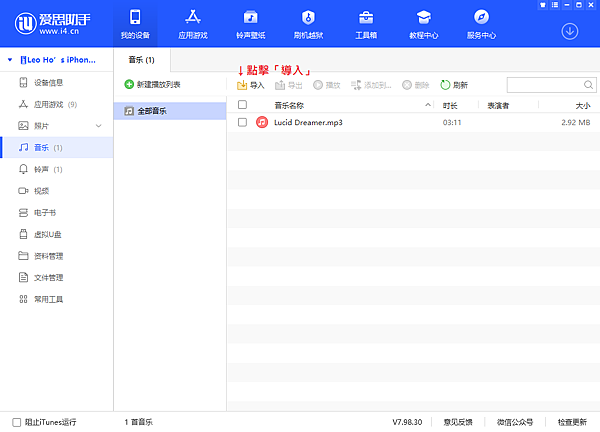Click the 1 首音乐 song count label
The height and width of the screenshot is (432, 600).
(x=139, y=422)
